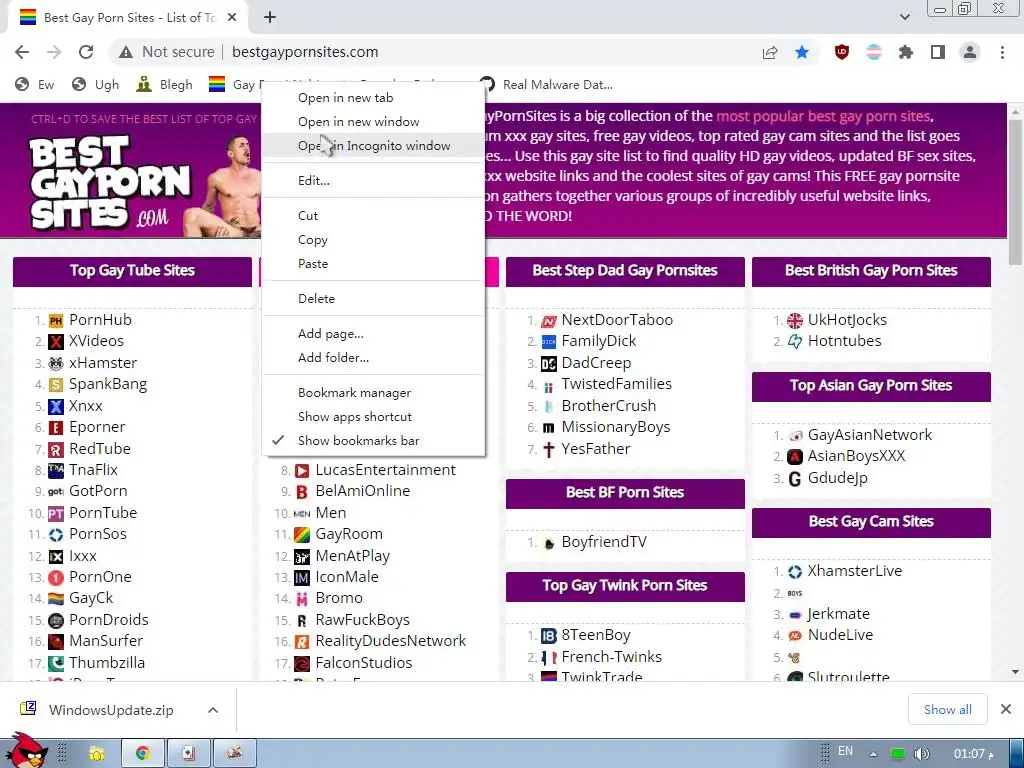This screenshot has height=768, width=1024.
Task: Click the Chrome taskbar icon
Action: click(x=142, y=754)
